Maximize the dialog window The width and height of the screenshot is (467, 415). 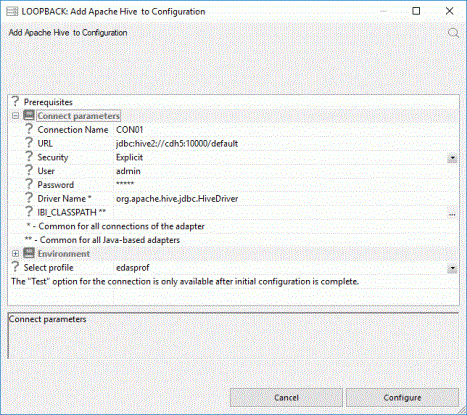(x=416, y=11)
